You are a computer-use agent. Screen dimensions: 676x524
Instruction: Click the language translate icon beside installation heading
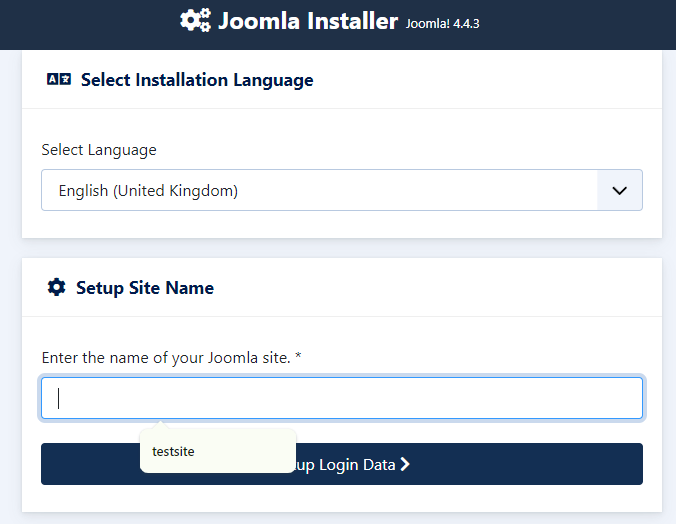click(59, 80)
